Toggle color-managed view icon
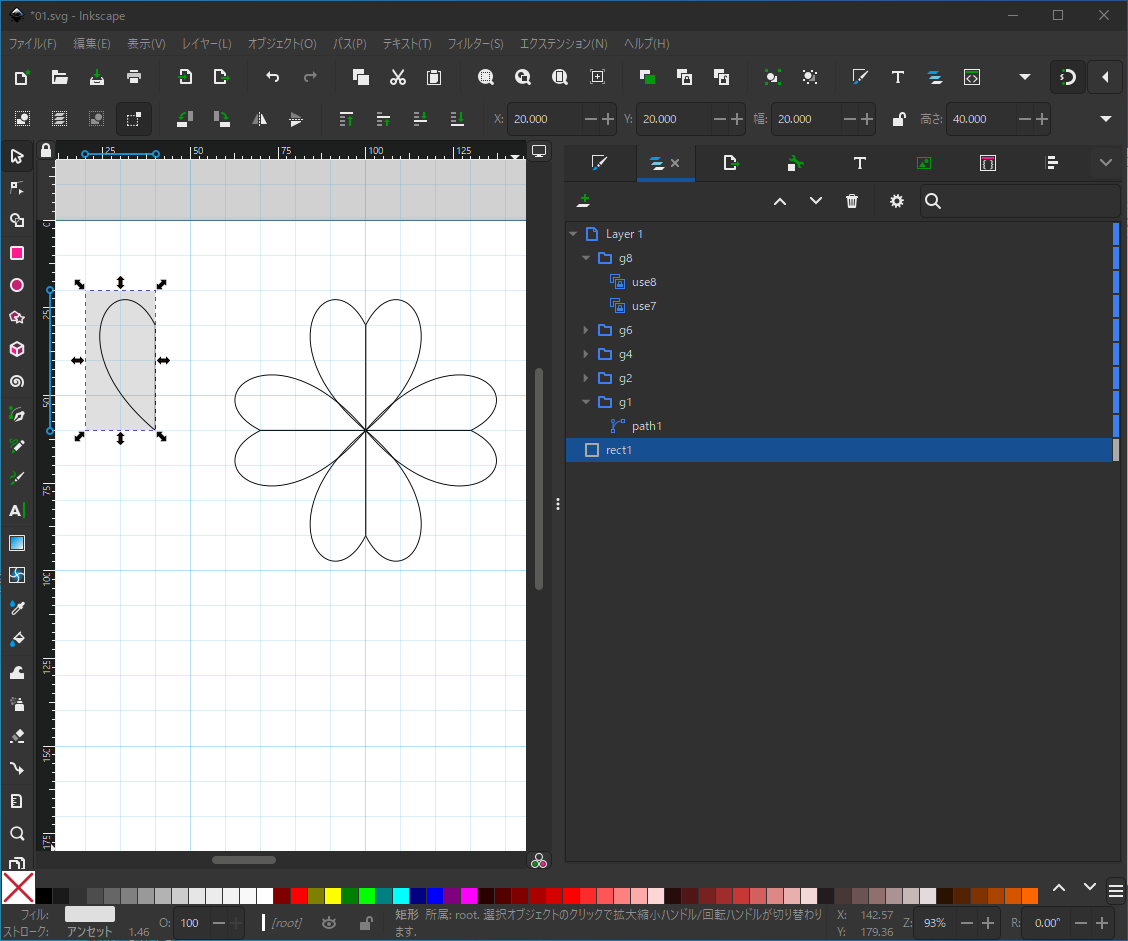Image resolution: width=1128 pixels, height=941 pixels. click(539, 861)
